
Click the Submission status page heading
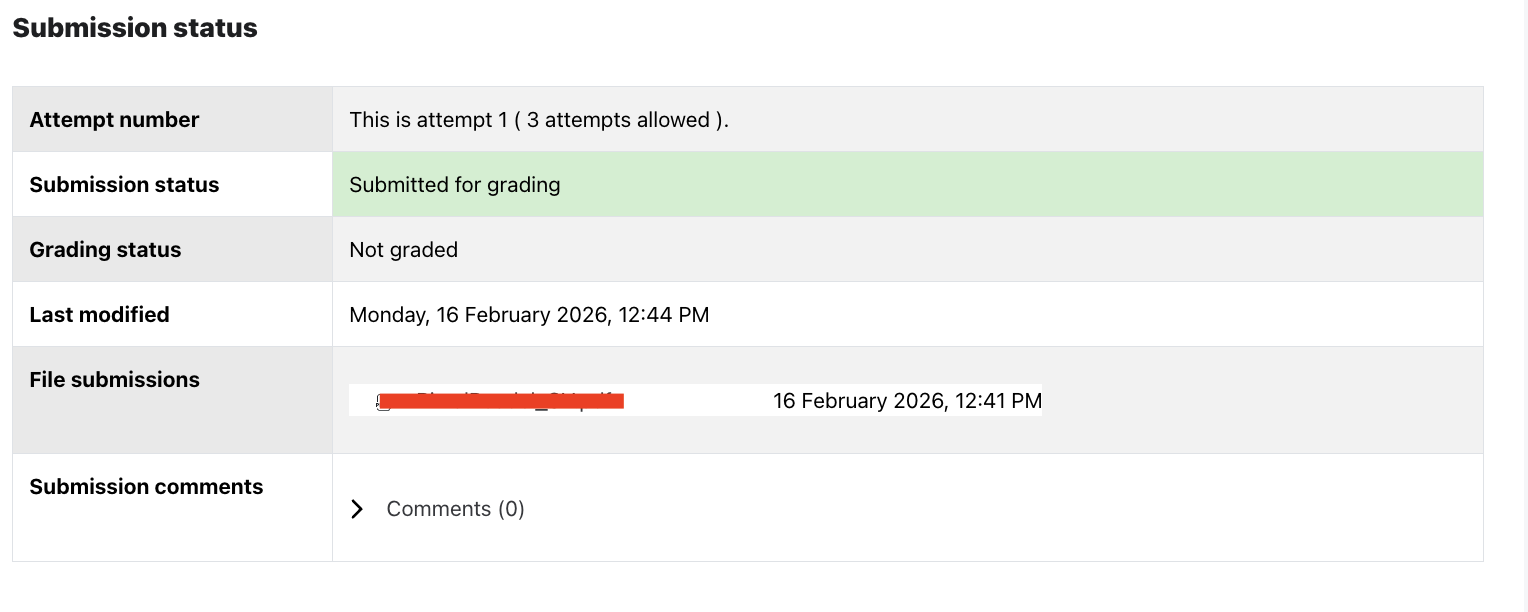[135, 28]
